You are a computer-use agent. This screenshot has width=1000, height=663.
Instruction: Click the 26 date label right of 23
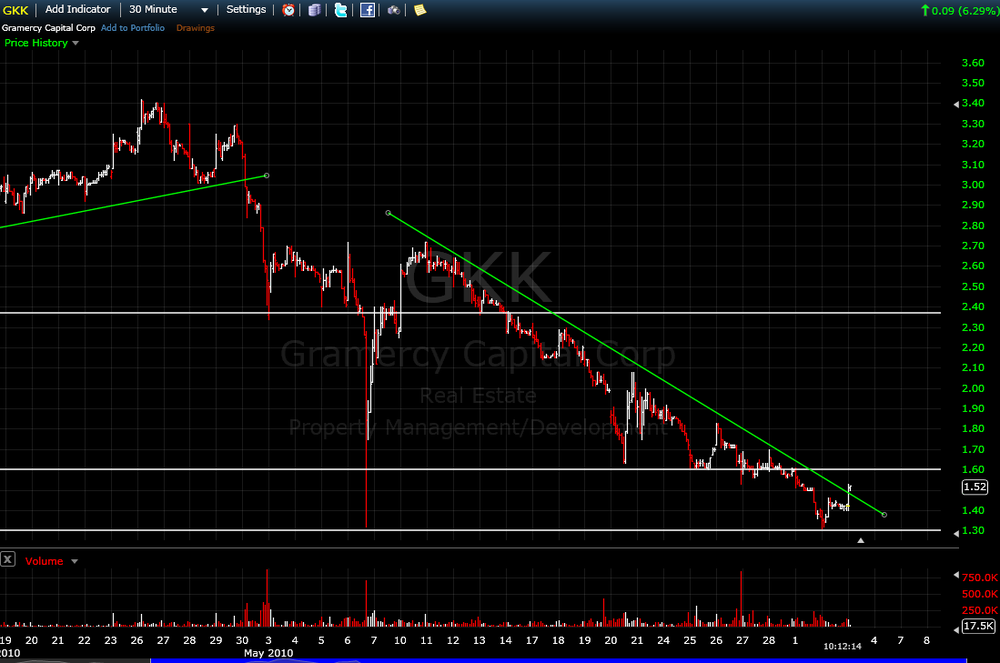[137, 640]
